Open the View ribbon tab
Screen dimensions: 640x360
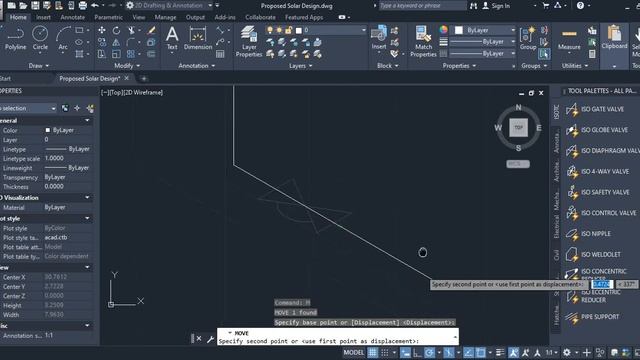tap(139, 17)
